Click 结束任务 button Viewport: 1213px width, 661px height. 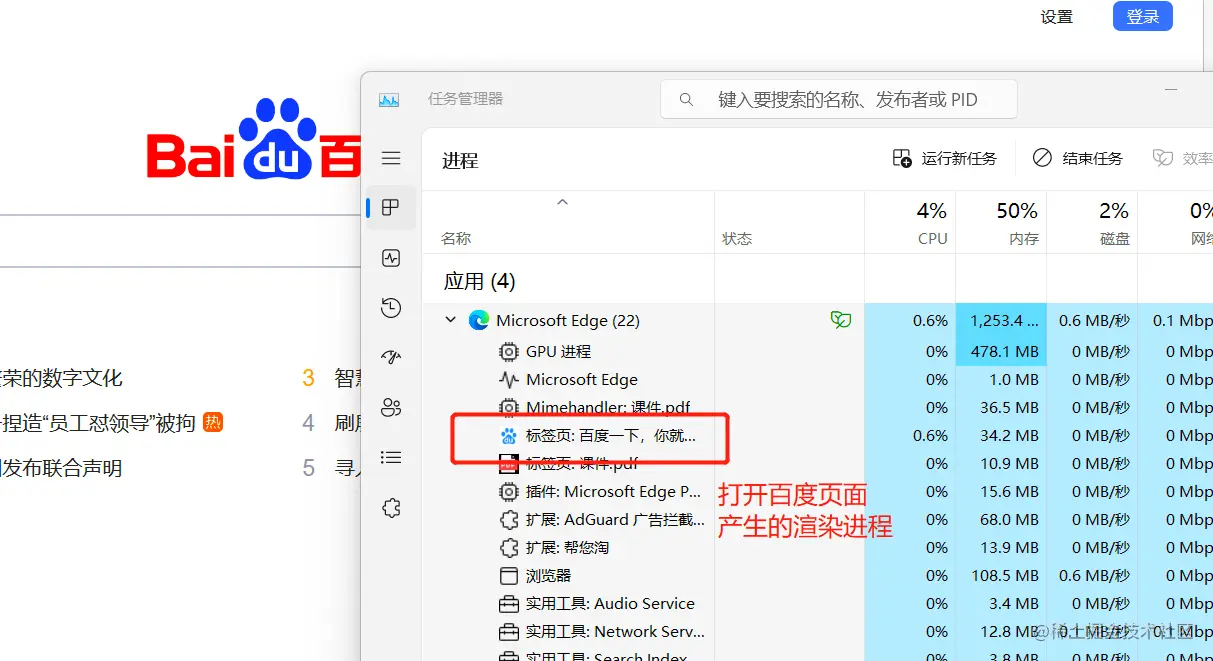coord(1078,158)
